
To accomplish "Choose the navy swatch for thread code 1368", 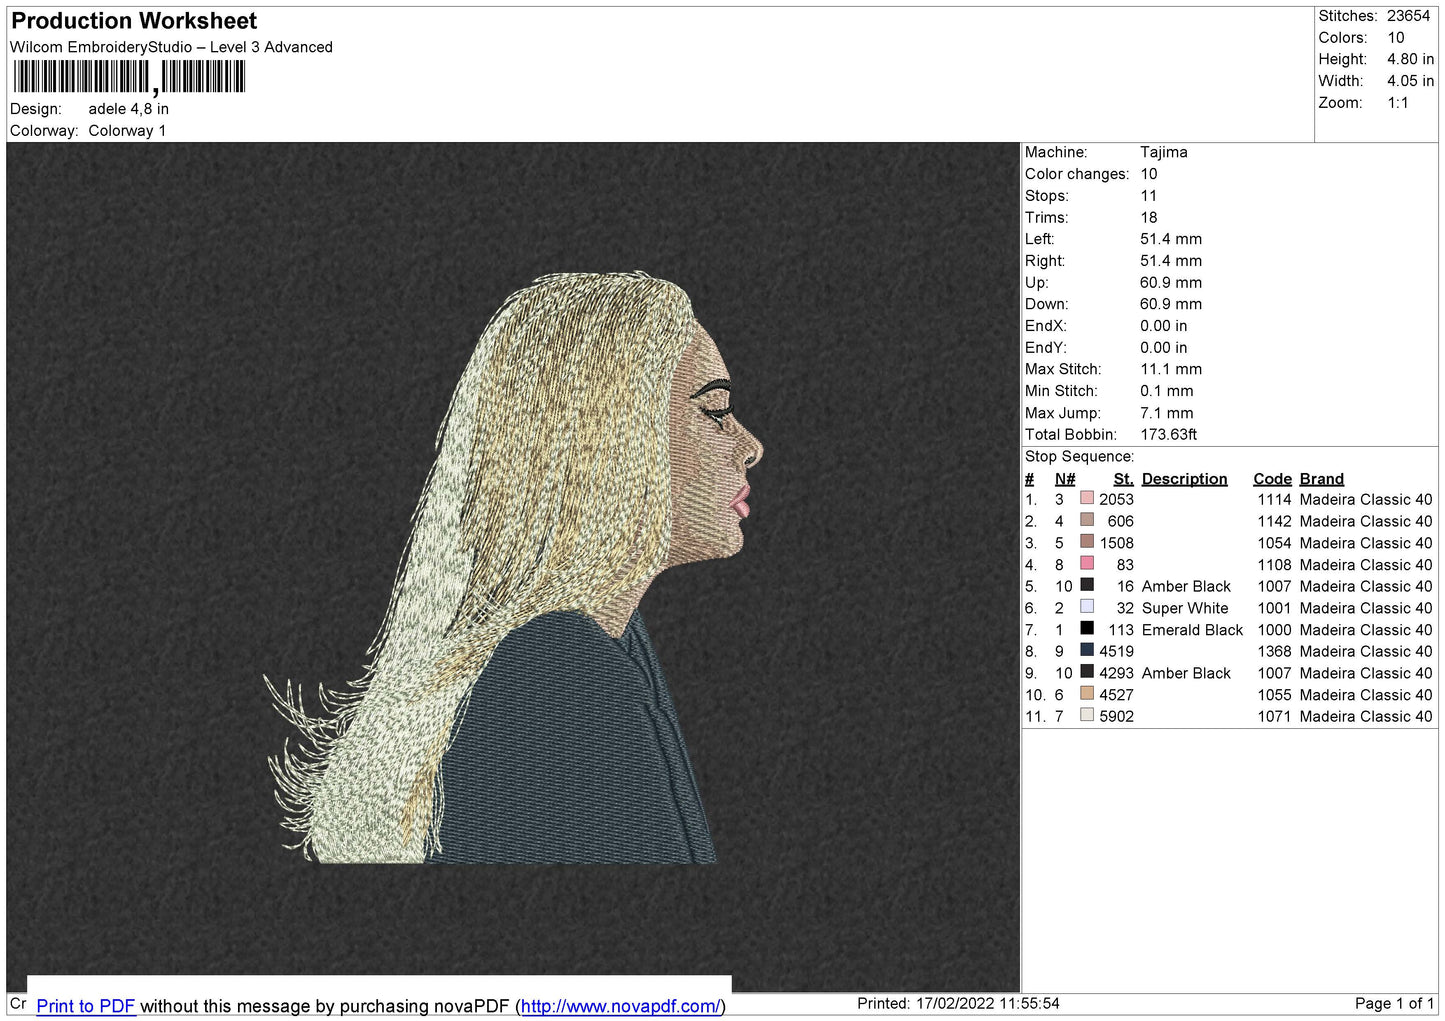I will 1087,650.
